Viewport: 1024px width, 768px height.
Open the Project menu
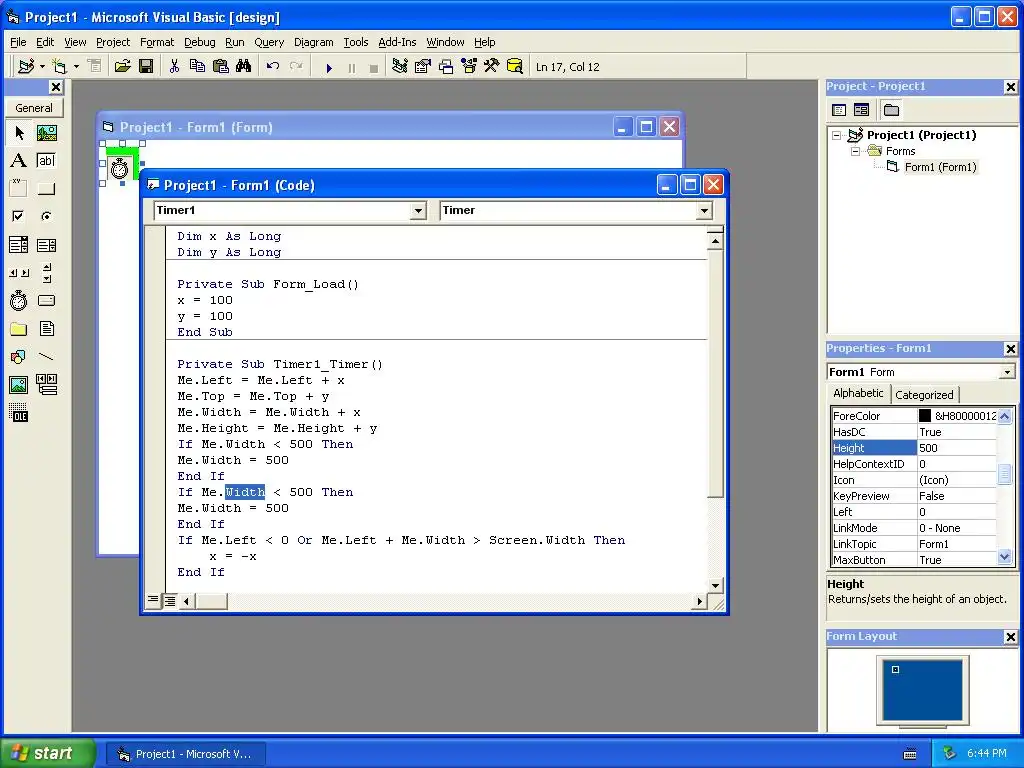[113, 42]
